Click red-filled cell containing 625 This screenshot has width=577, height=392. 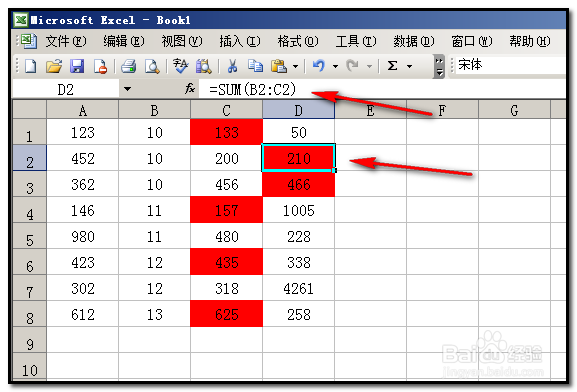point(226,314)
